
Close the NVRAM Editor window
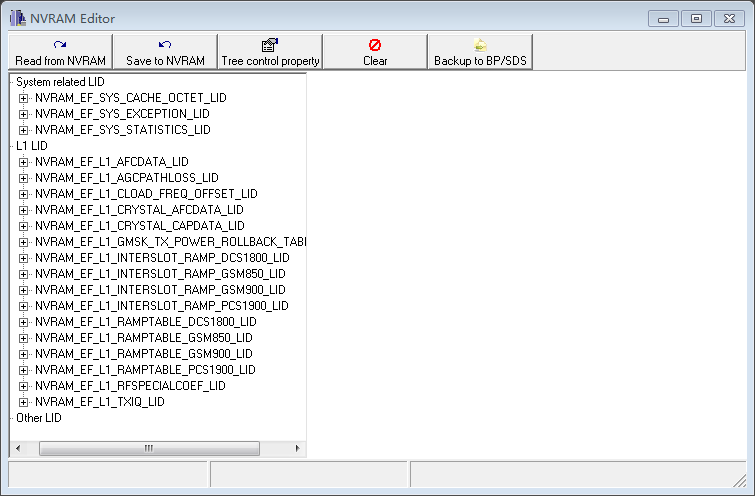coord(729,19)
